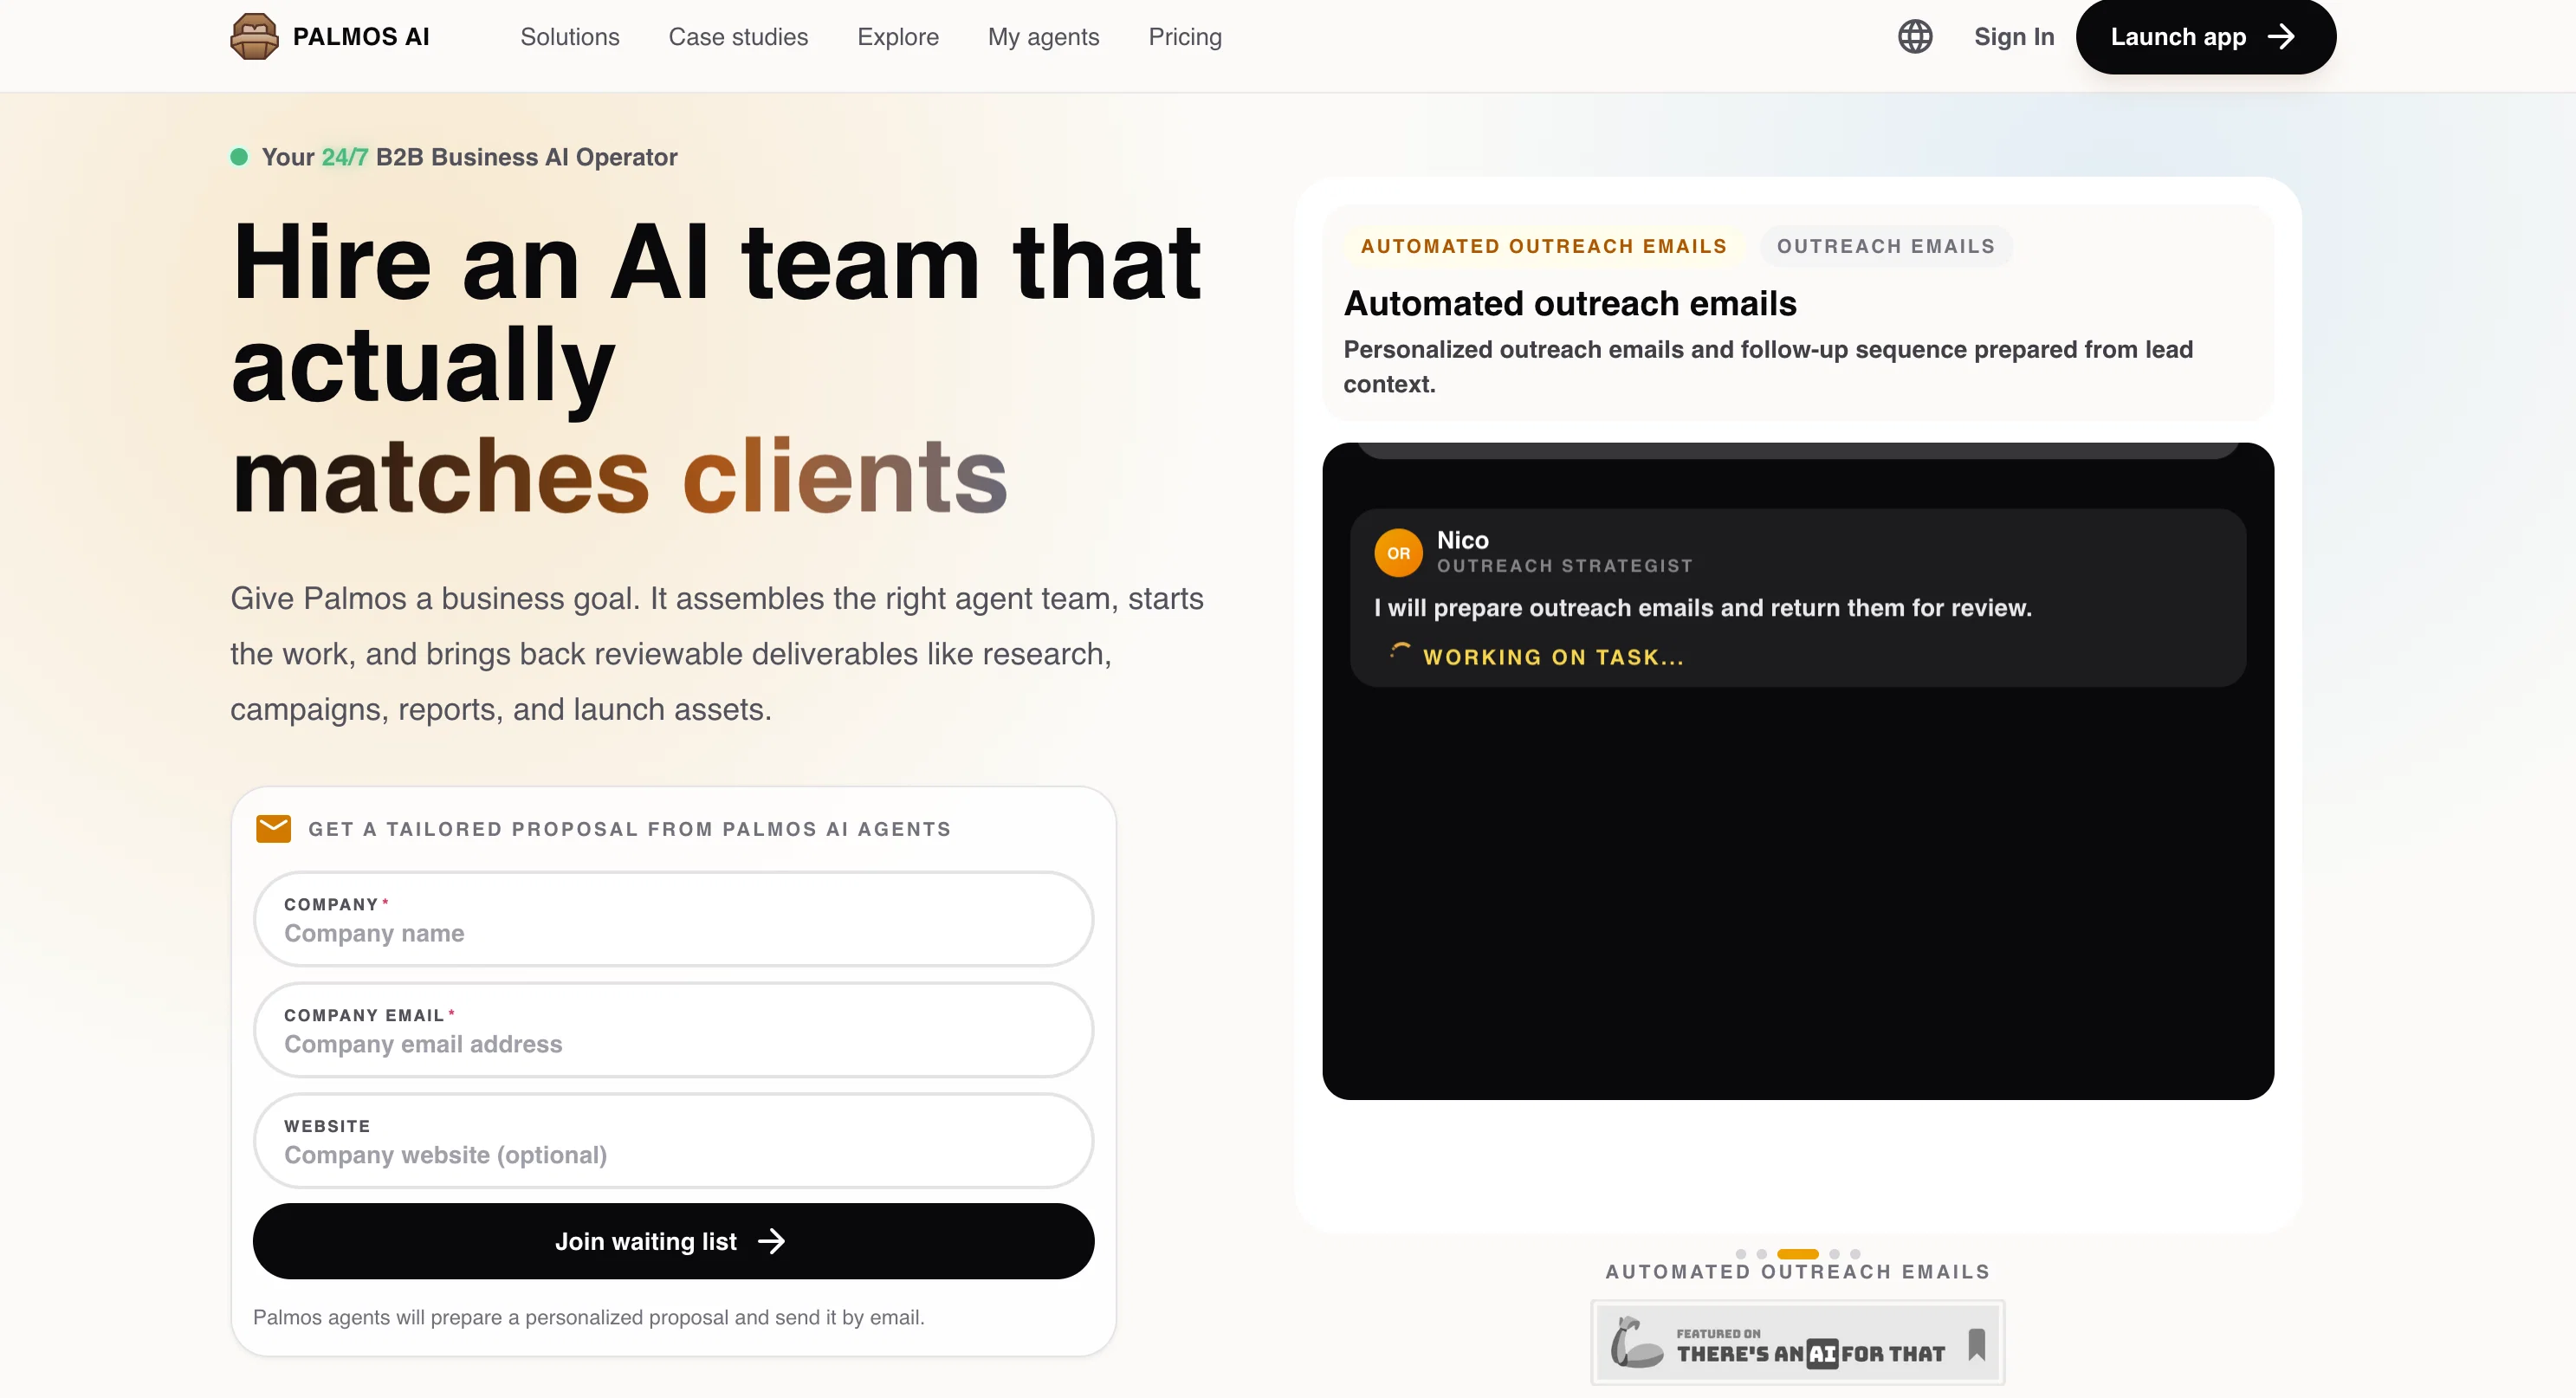Click 'GET A TAILORED PROPOSAL FROM PALMOS AI AGENTS'
2576x1398 pixels.
click(x=630, y=829)
